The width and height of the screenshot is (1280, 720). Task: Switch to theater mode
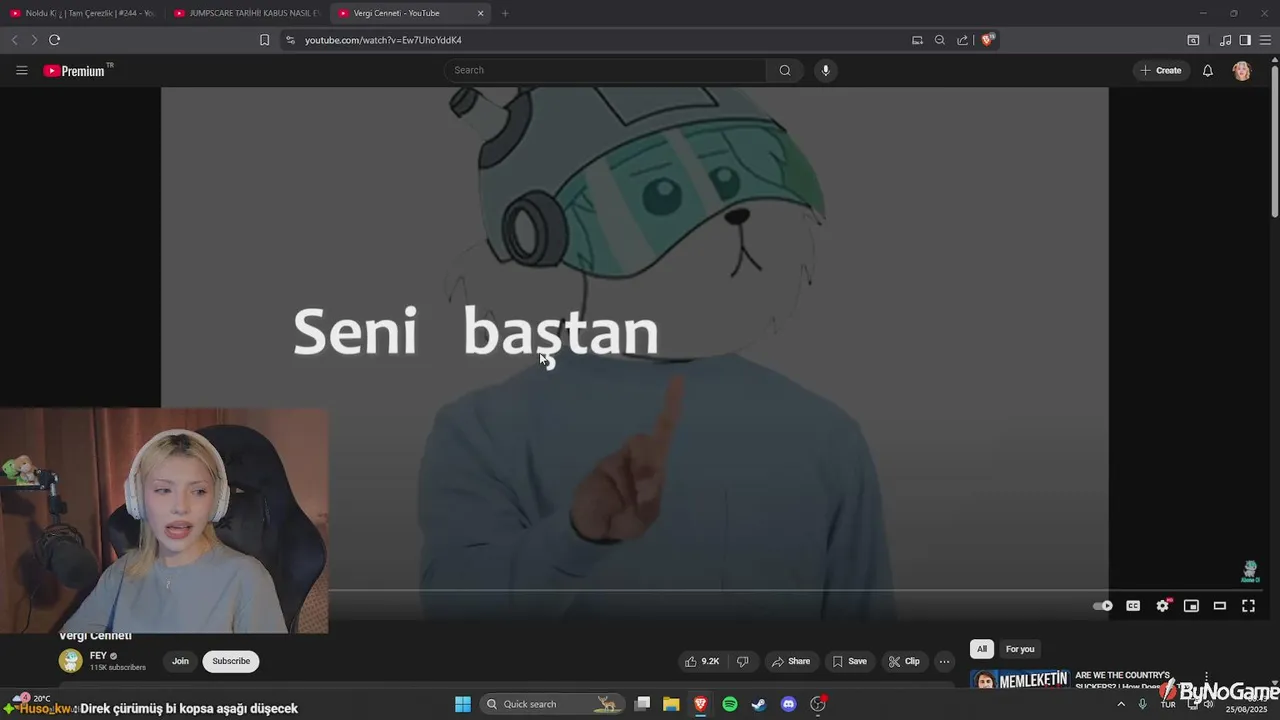click(1220, 606)
